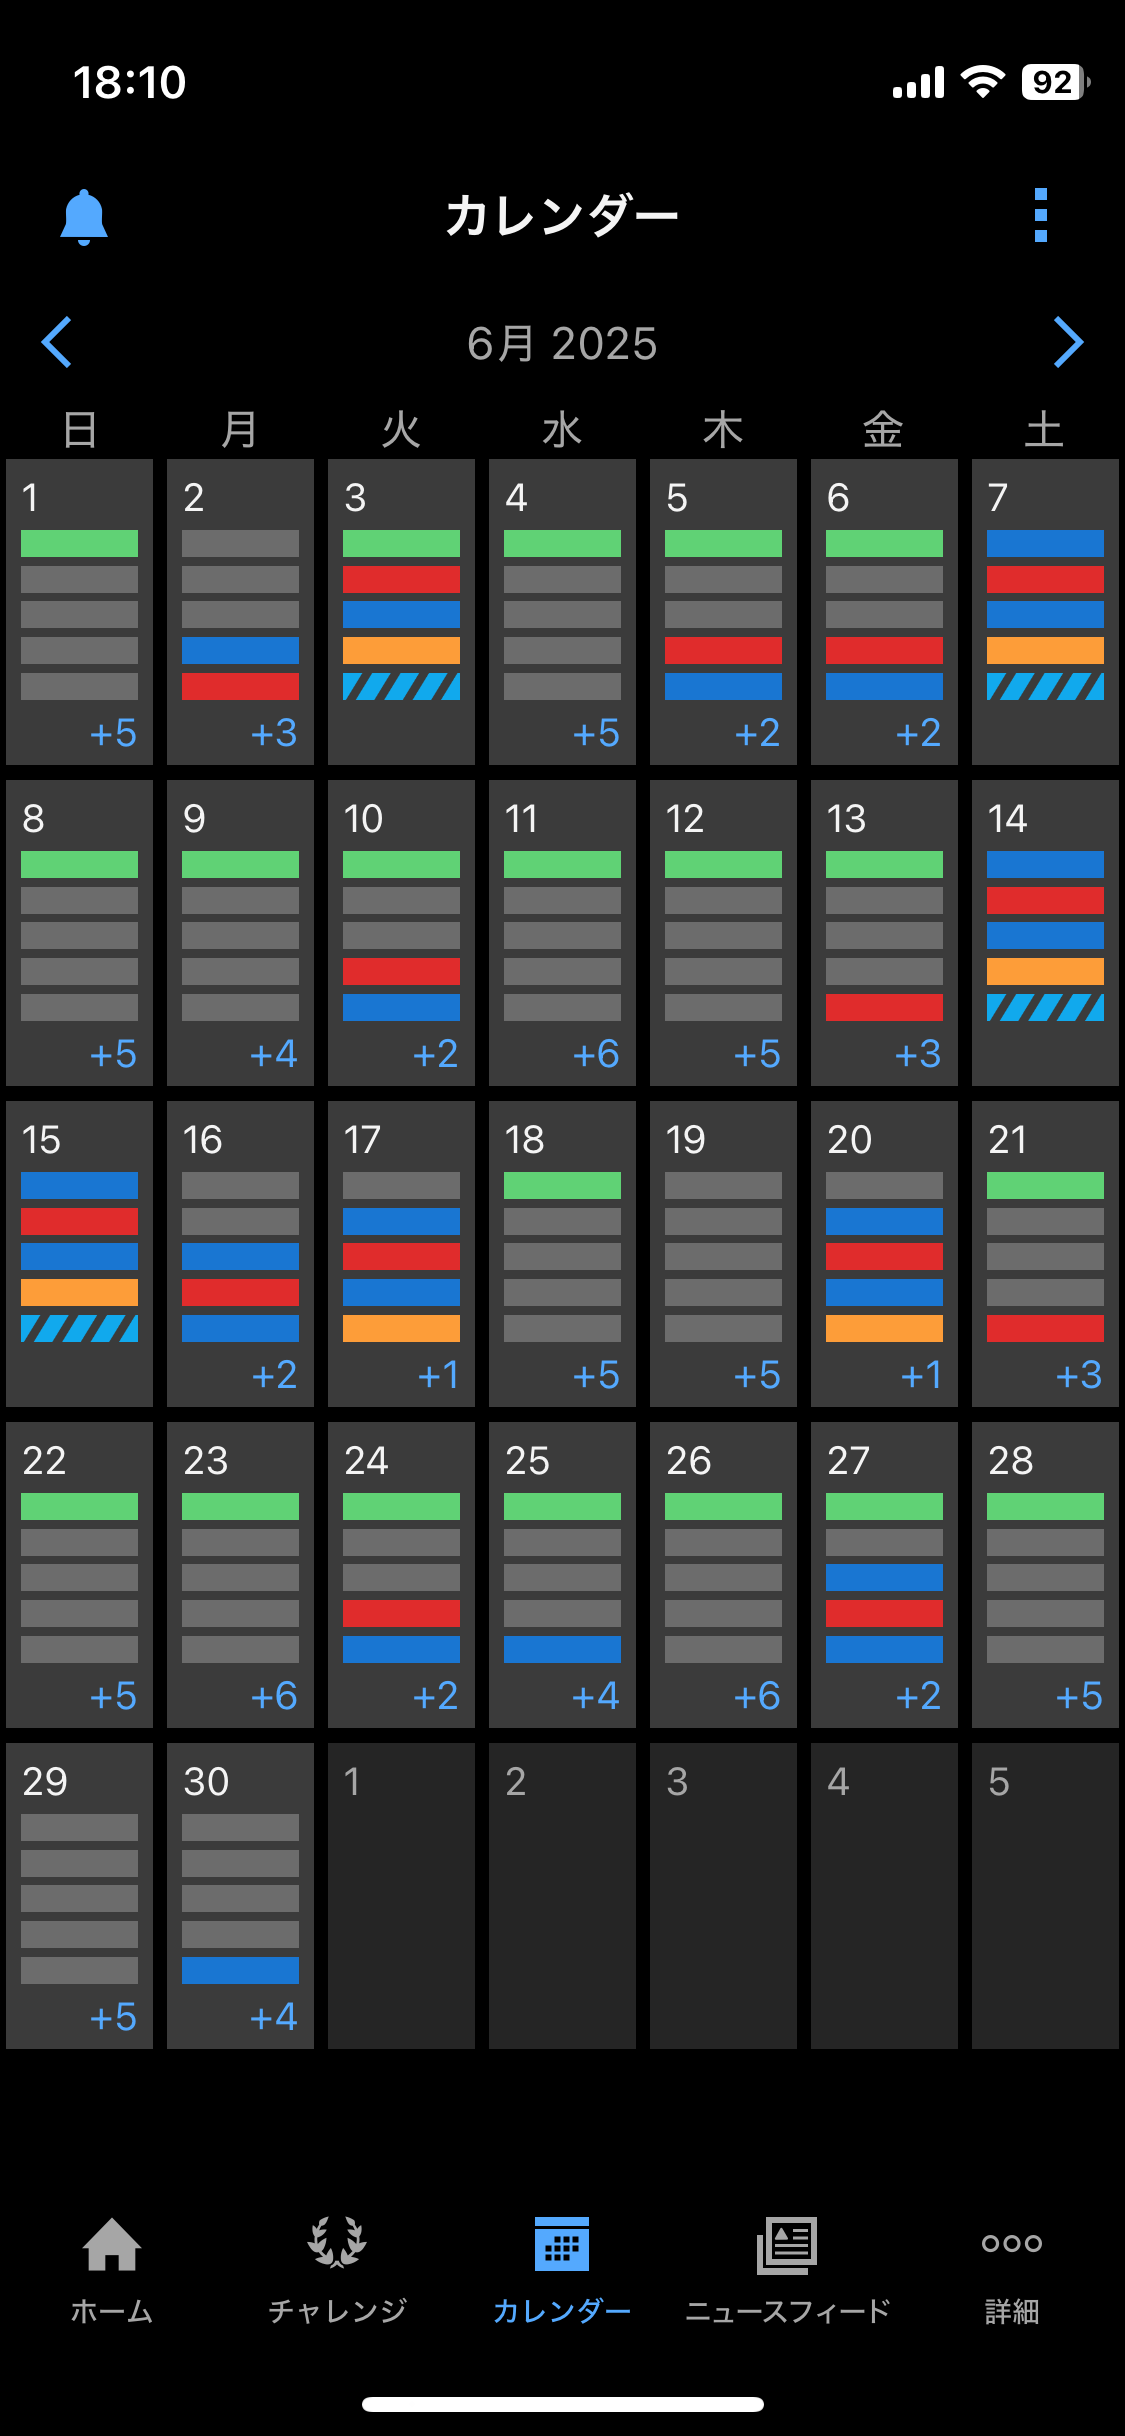This screenshot has height=2436, width=1125.
Task: Select June 14 day cell
Action: [1045, 932]
